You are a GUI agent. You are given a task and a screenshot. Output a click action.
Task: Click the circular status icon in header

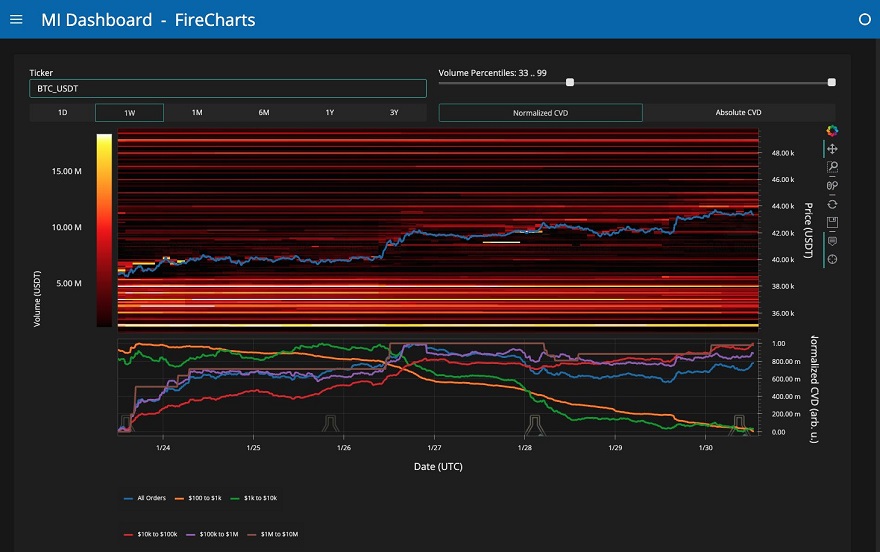pos(865,19)
